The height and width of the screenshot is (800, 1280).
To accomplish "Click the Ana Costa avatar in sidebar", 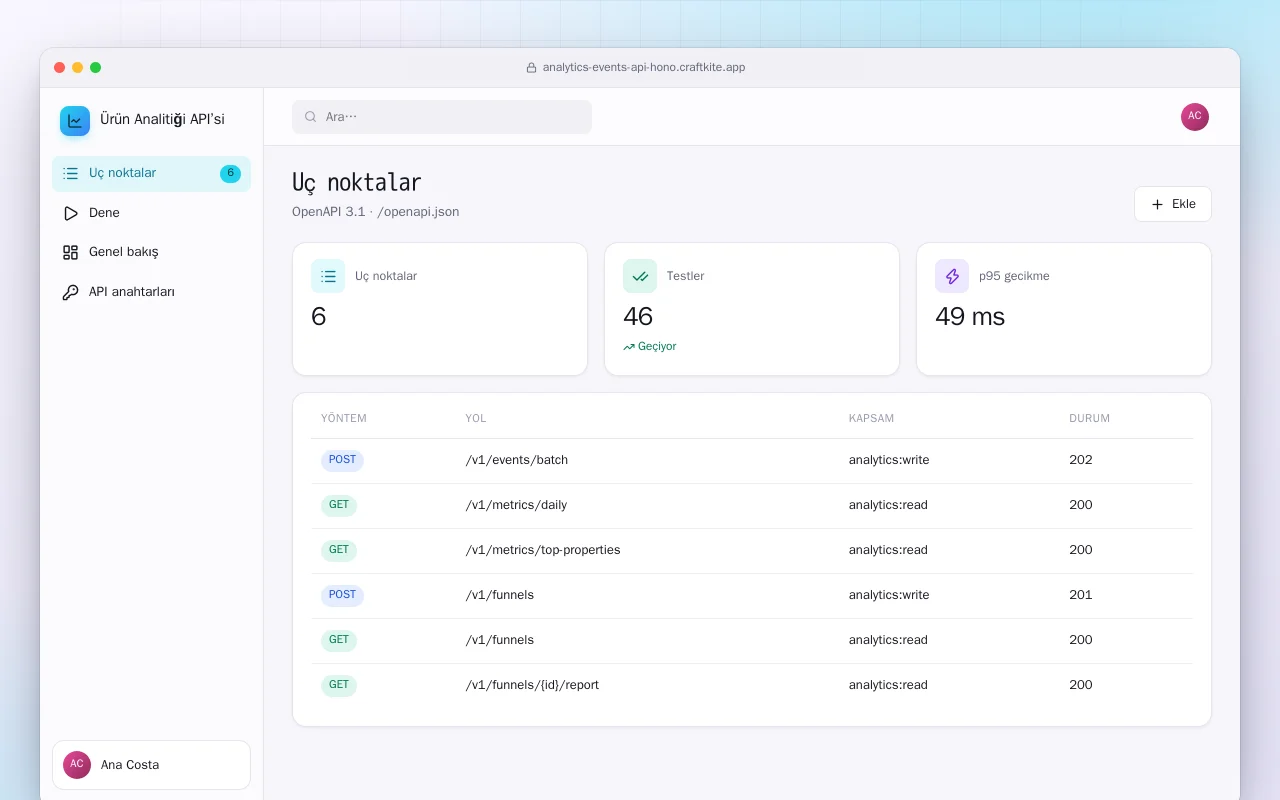I will [77, 765].
